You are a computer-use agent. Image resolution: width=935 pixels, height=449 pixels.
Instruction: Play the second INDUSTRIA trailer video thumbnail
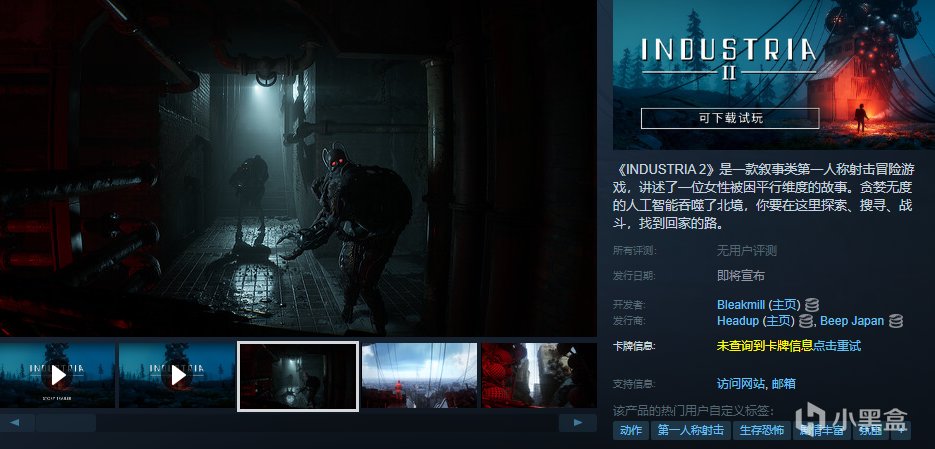(177, 375)
